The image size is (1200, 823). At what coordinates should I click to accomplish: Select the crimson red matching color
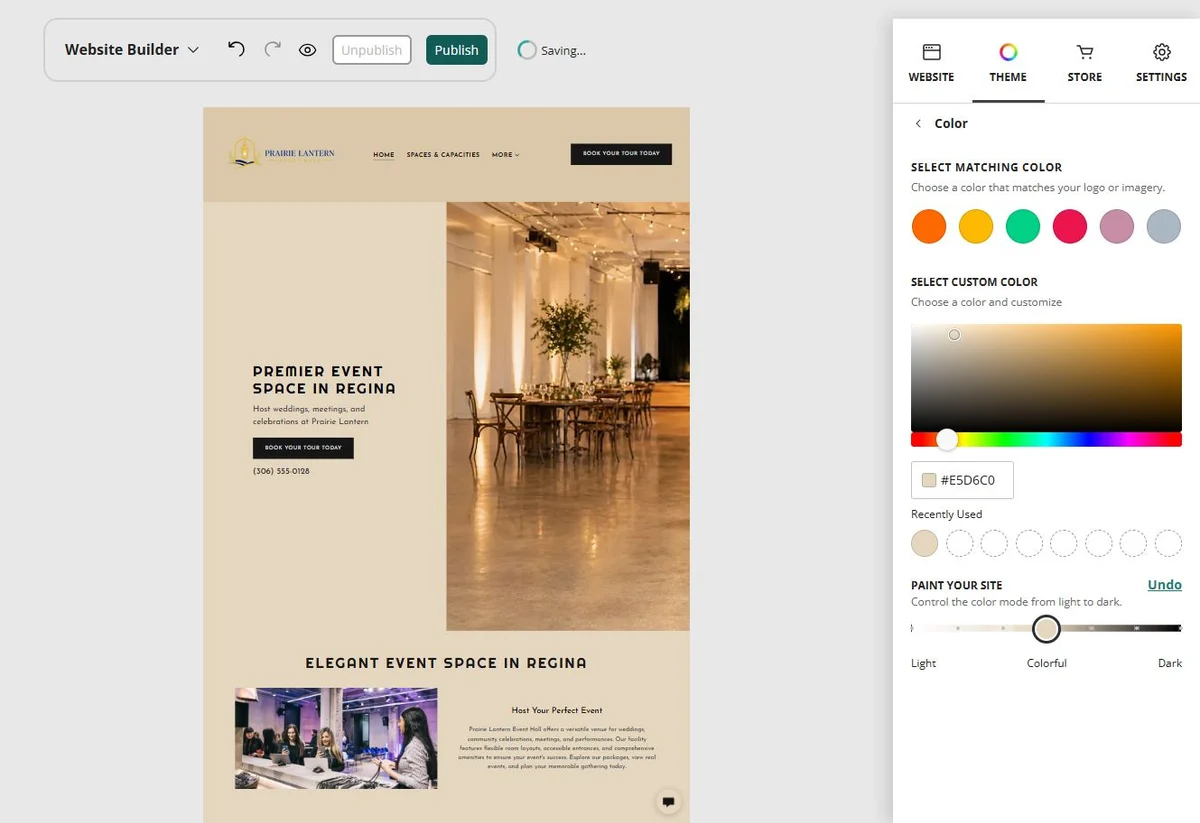click(x=1070, y=226)
